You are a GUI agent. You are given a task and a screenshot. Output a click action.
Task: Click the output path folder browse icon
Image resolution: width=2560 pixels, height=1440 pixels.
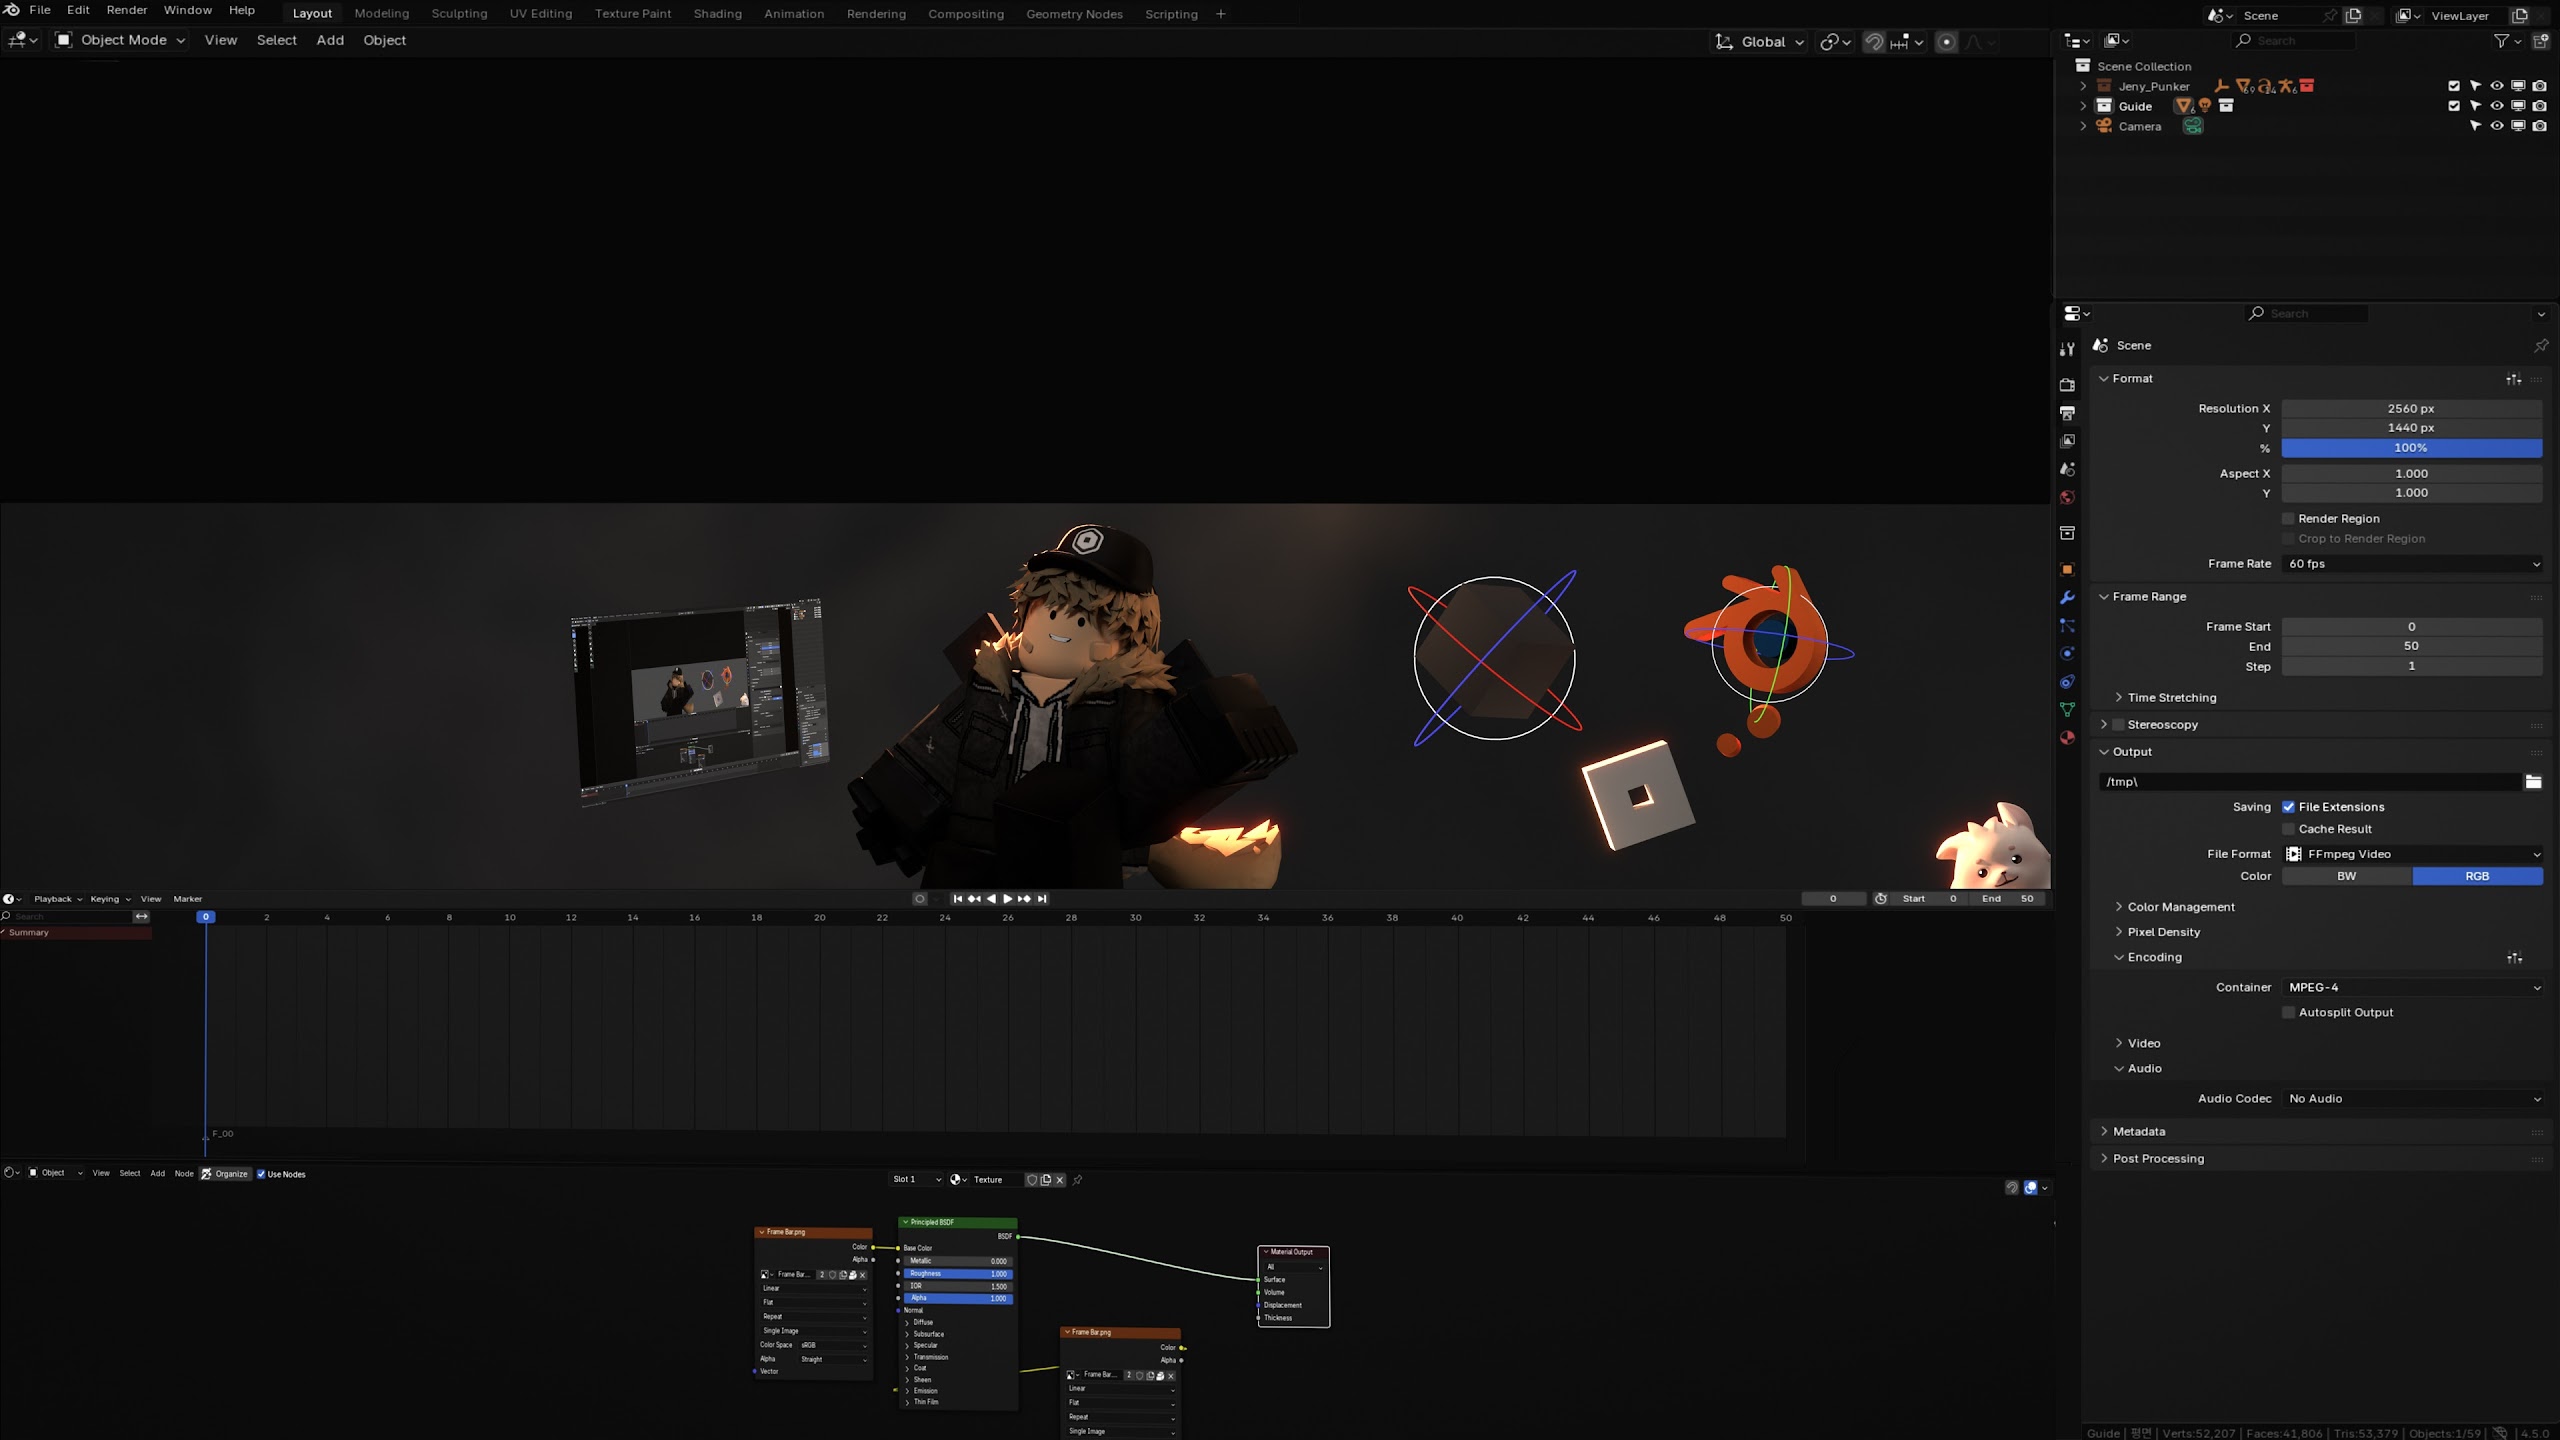(2533, 782)
